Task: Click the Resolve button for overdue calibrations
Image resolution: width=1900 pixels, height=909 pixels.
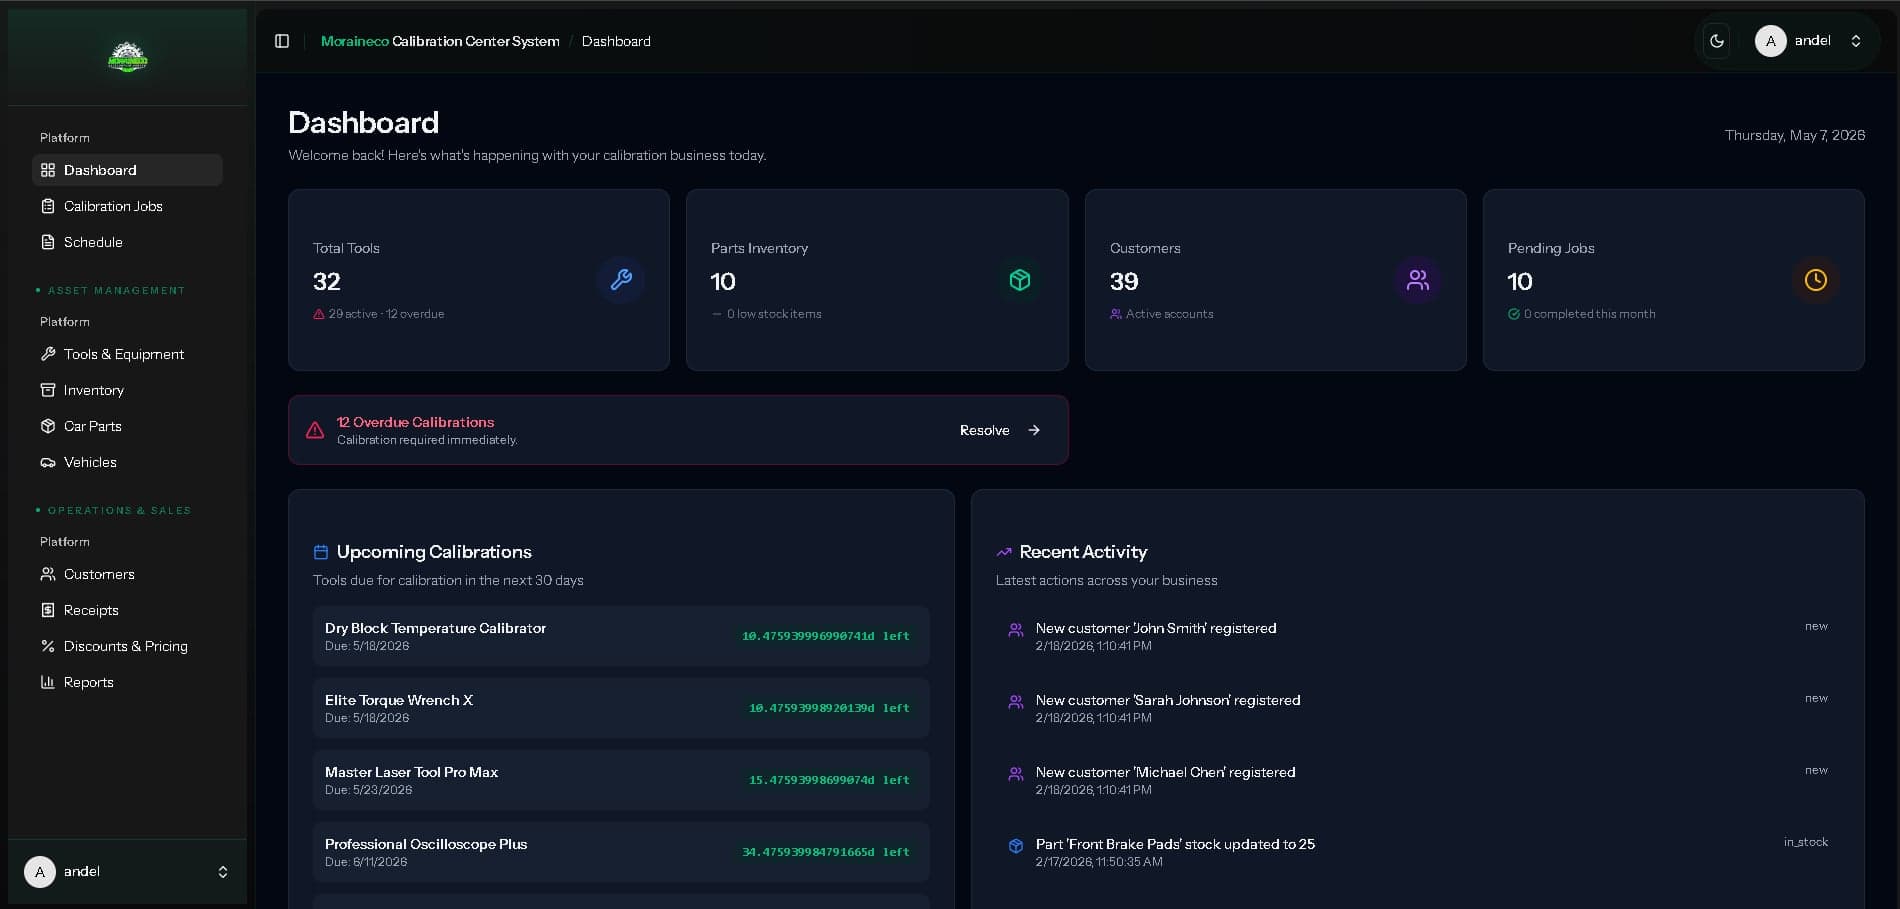Action: (x=1000, y=430)
